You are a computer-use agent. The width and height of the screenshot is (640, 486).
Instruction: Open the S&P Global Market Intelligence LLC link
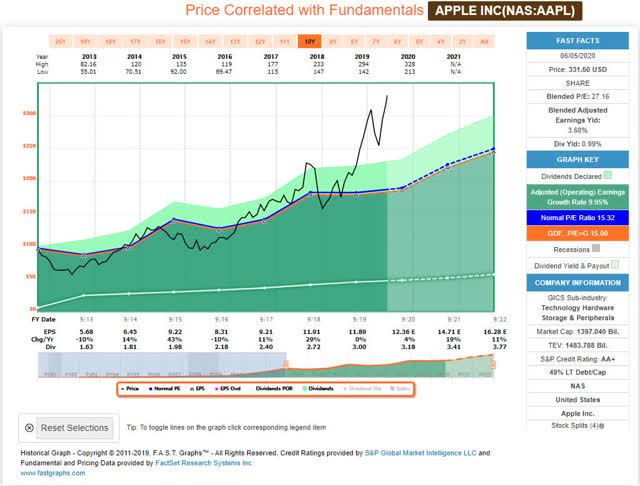pos(420,453)
